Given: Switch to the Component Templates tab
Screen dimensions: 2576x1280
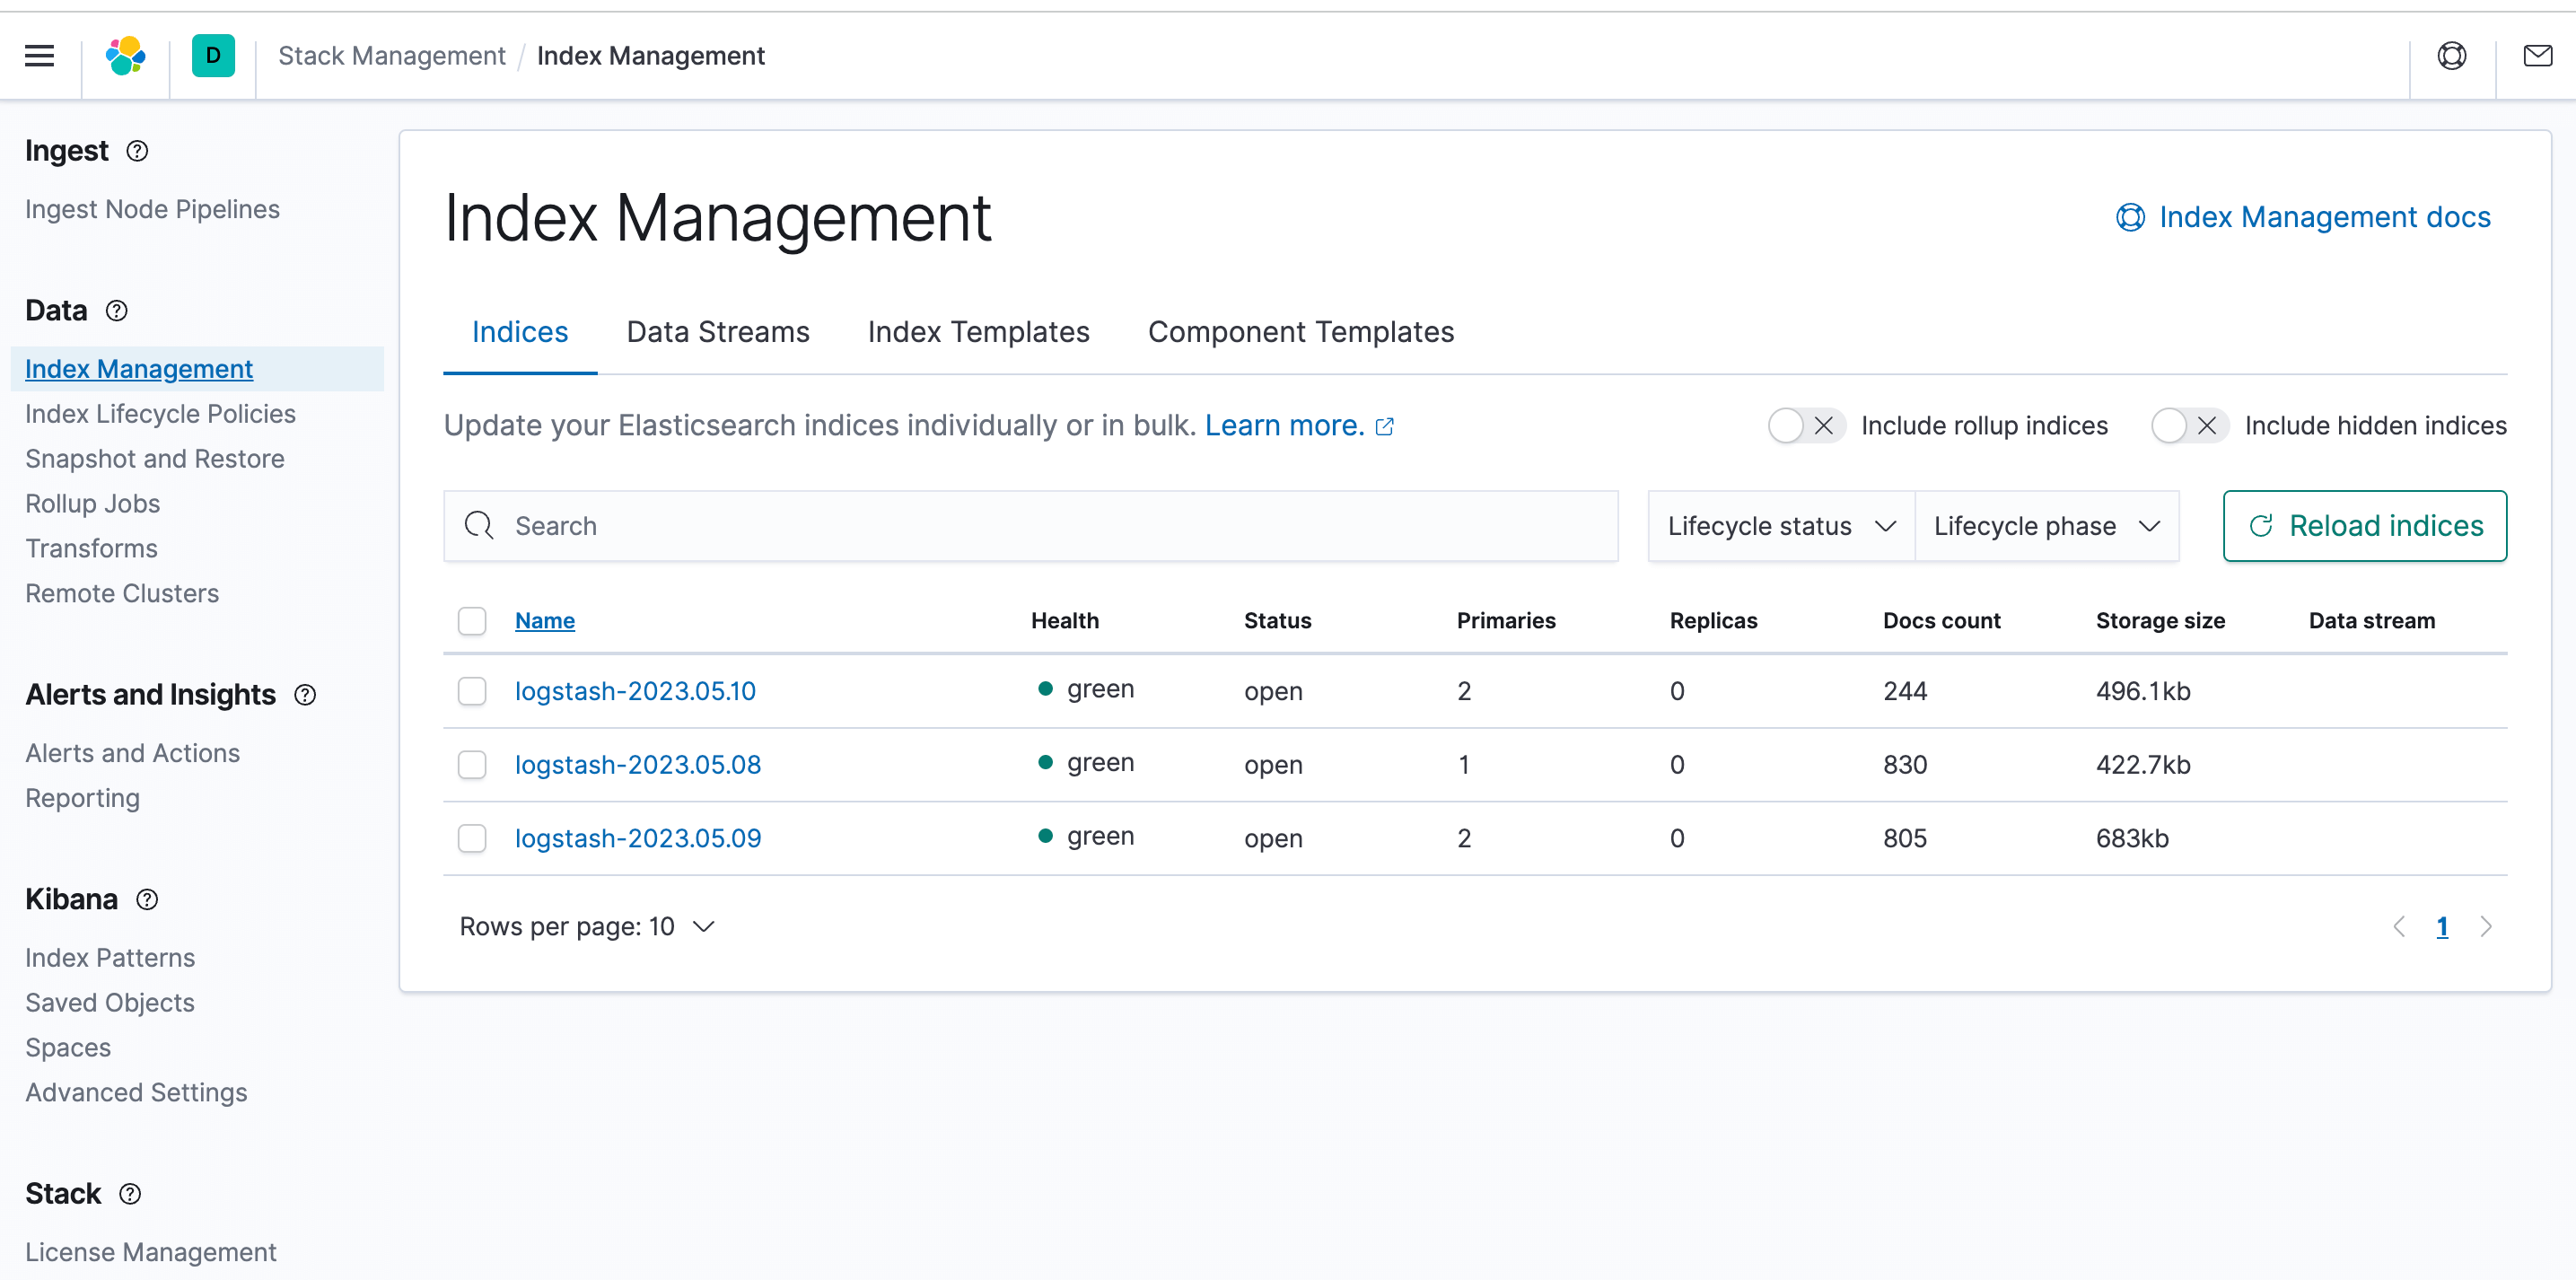Looking at the screenshot, I should pyautogui.click(x=1300, y=332).
